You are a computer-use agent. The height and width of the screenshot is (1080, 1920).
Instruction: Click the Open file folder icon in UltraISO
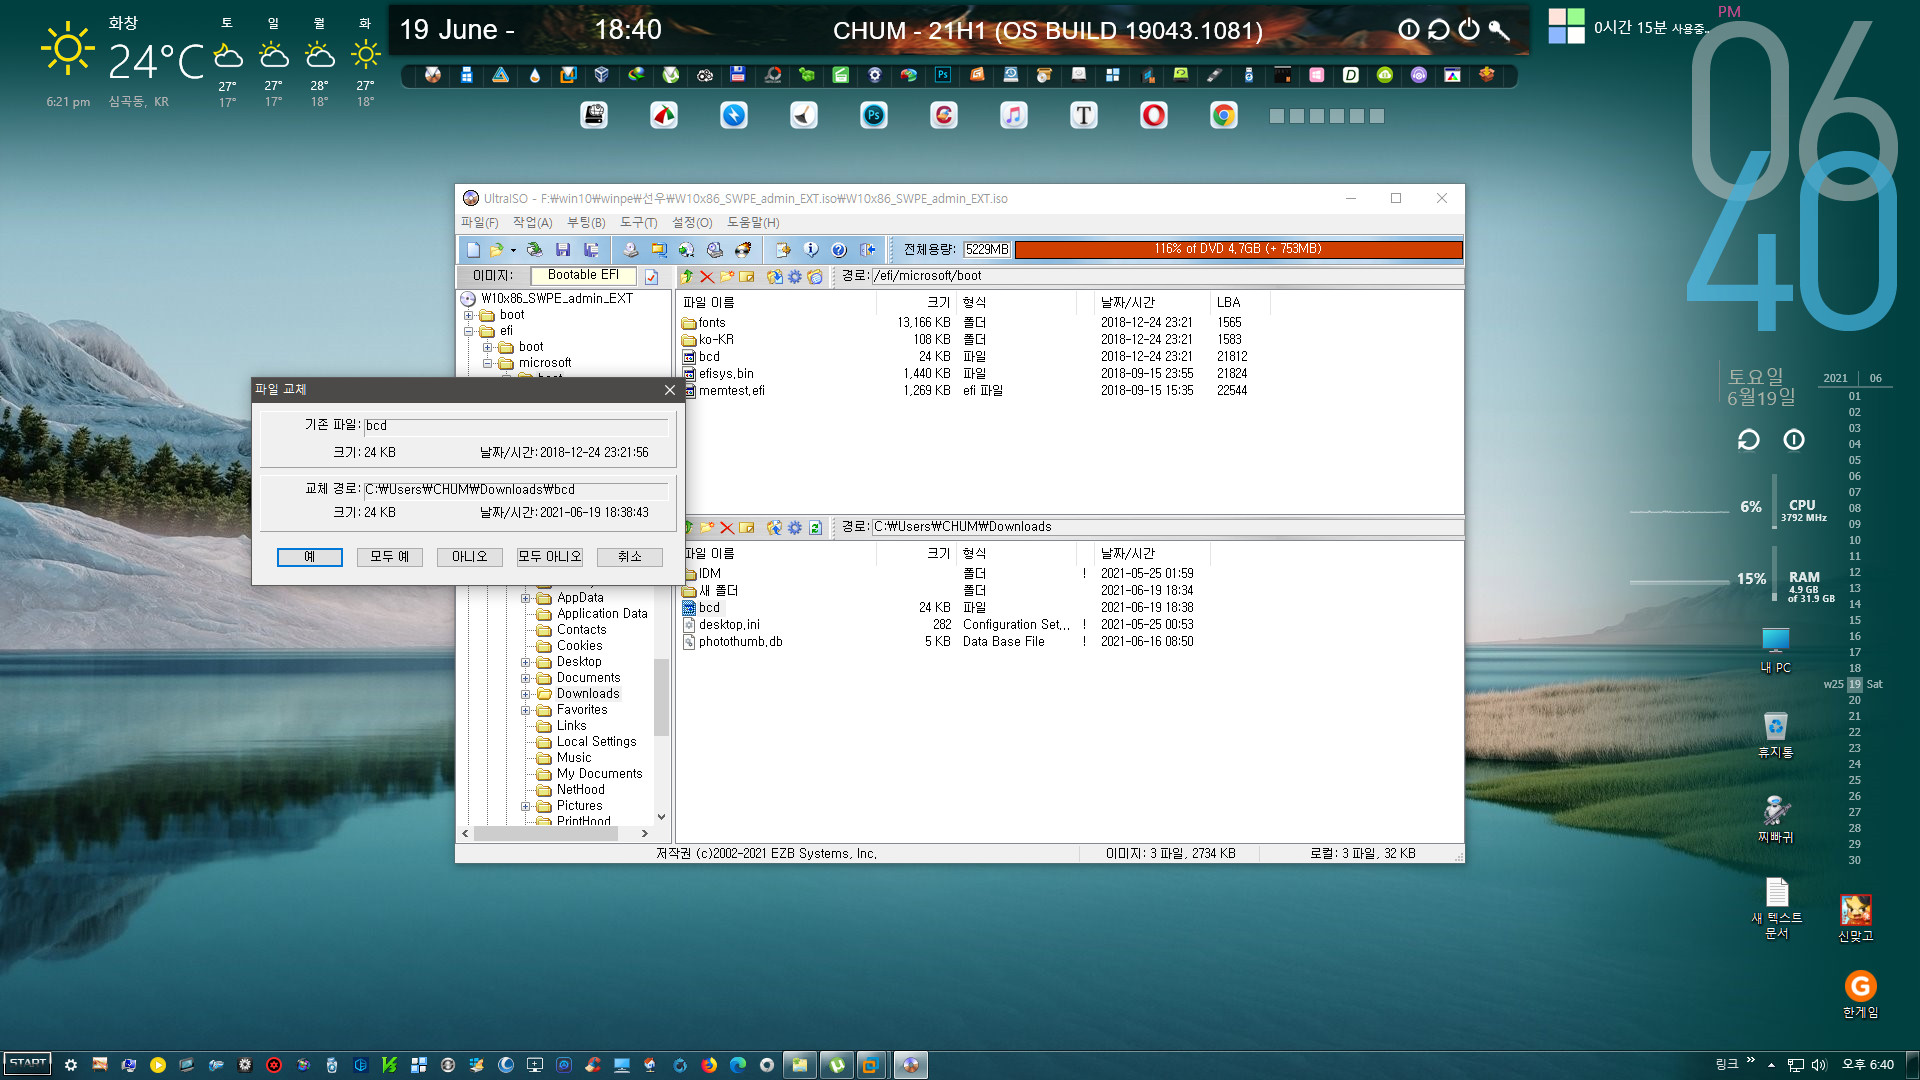tap(495, 250)
